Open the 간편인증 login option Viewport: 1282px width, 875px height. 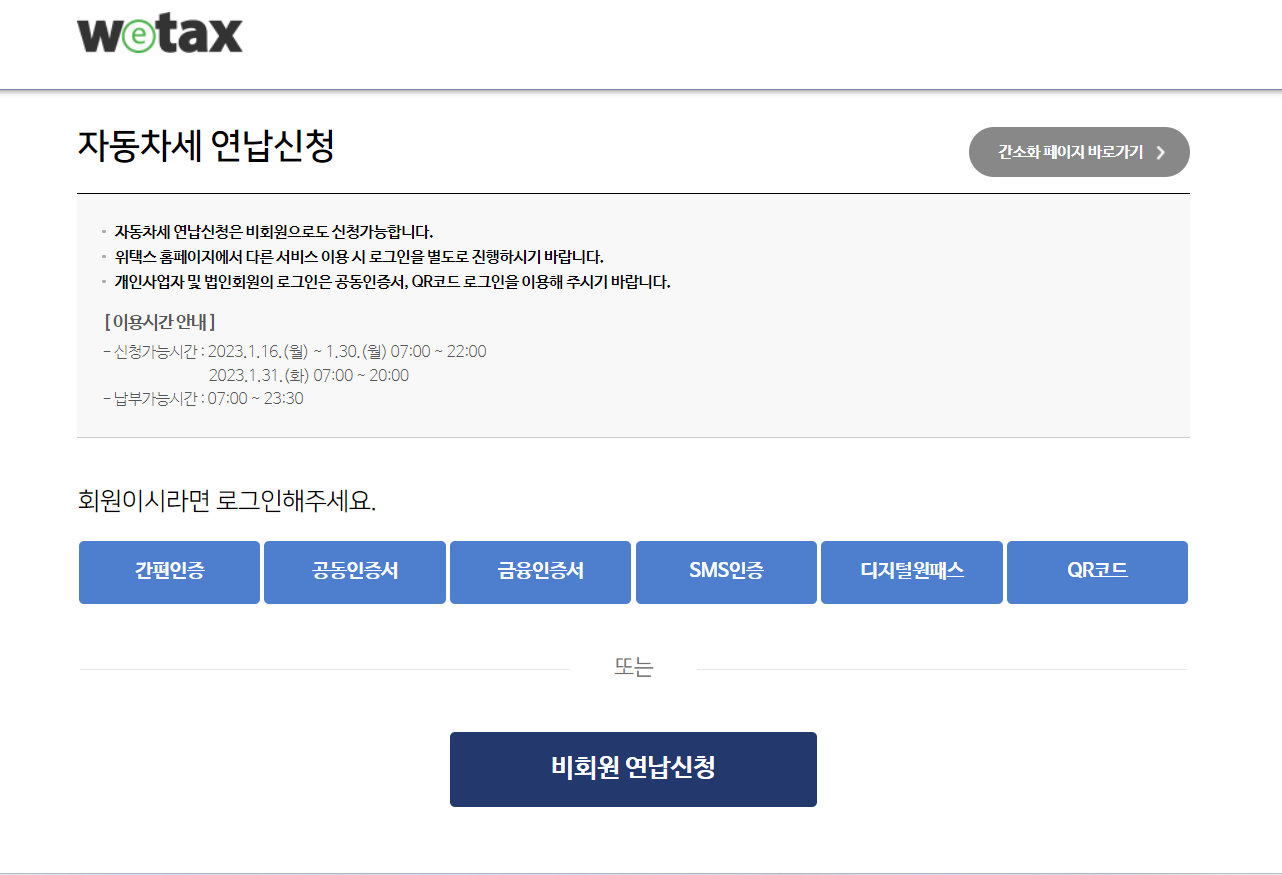(168, 572)
